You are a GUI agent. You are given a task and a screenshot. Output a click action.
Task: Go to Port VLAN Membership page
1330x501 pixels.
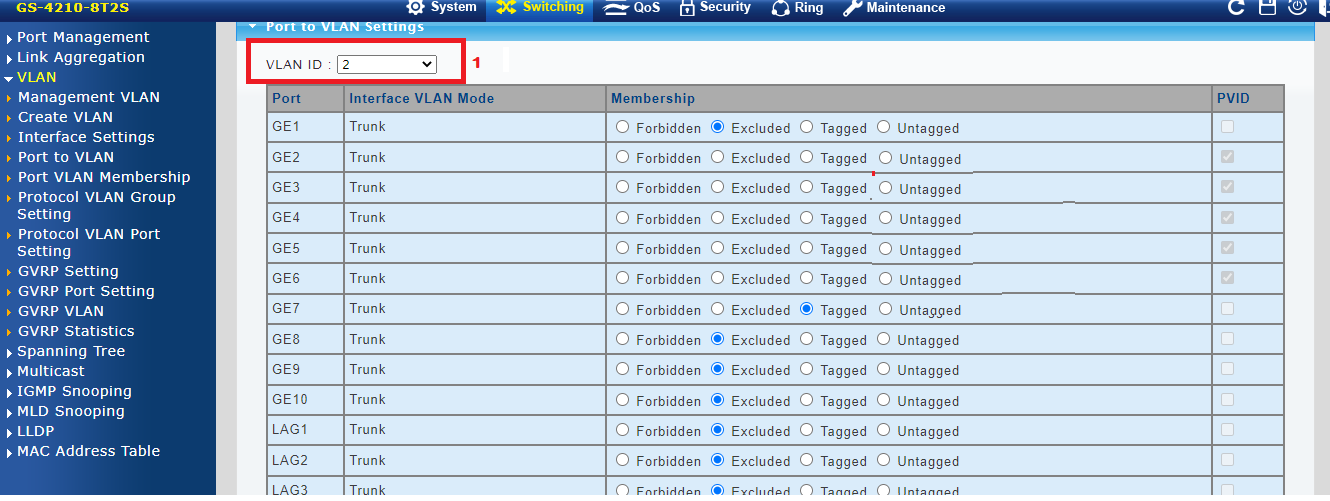tap(103, 177)
